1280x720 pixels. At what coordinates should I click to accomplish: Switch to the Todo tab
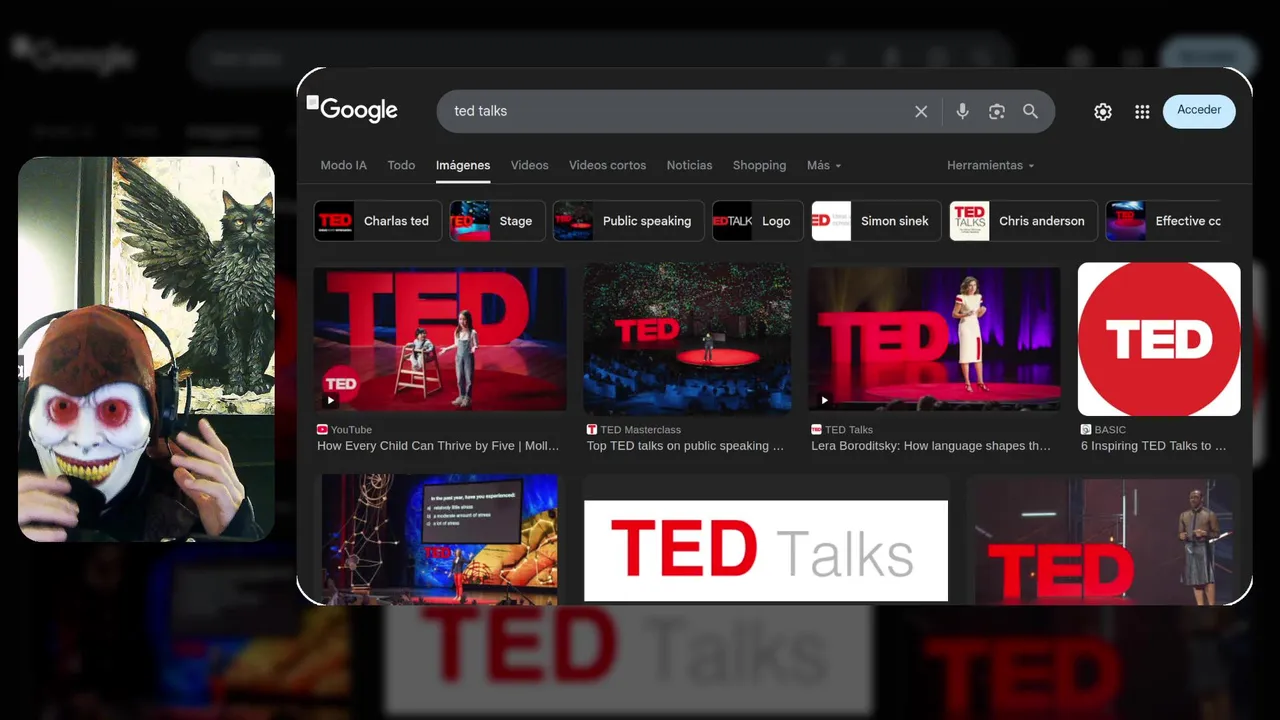401,165
